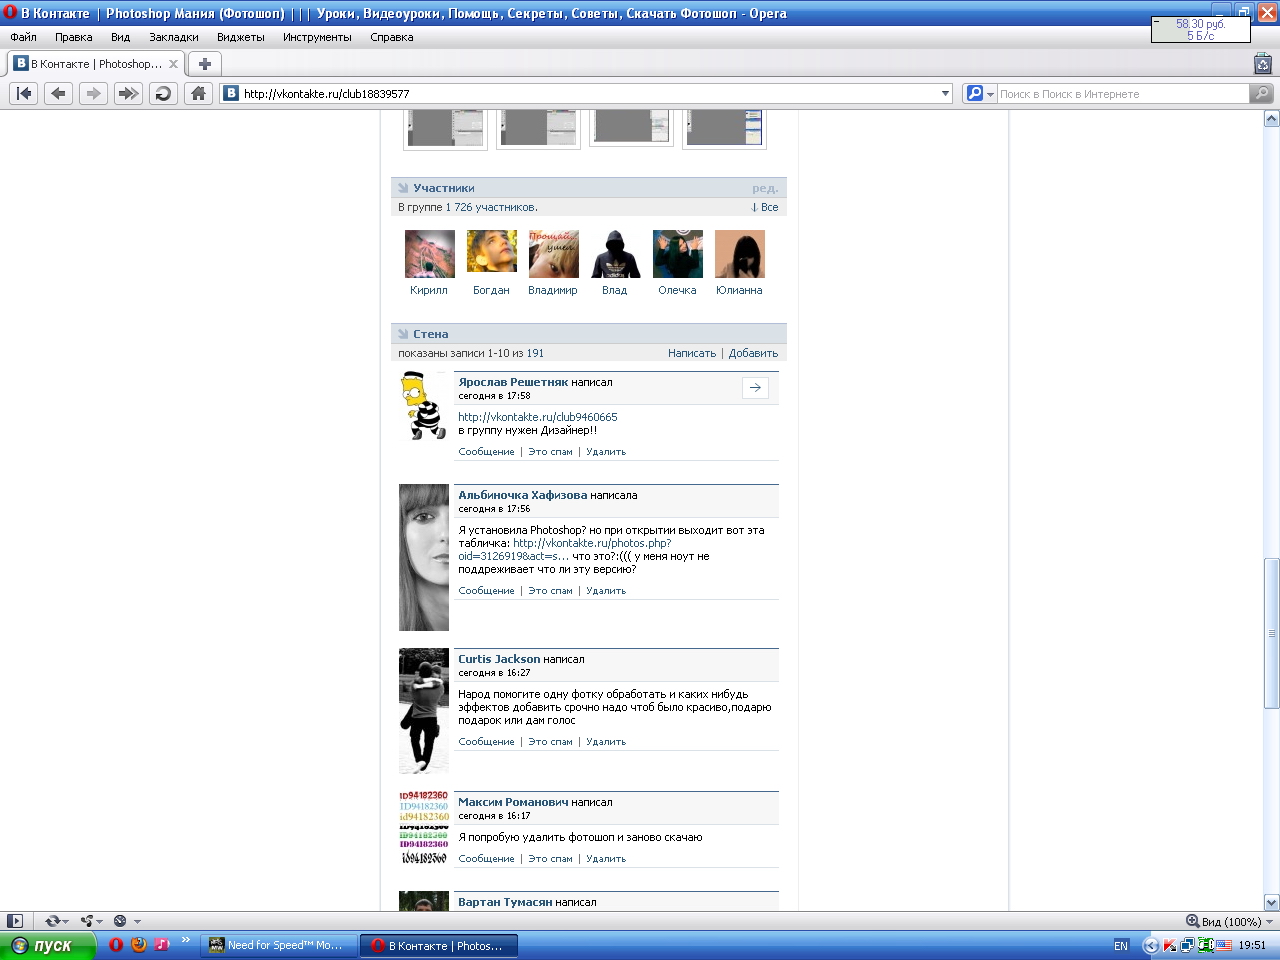Open the Вид menu in the menu bar
This screenshot has width=1280, height=960.
121,37
